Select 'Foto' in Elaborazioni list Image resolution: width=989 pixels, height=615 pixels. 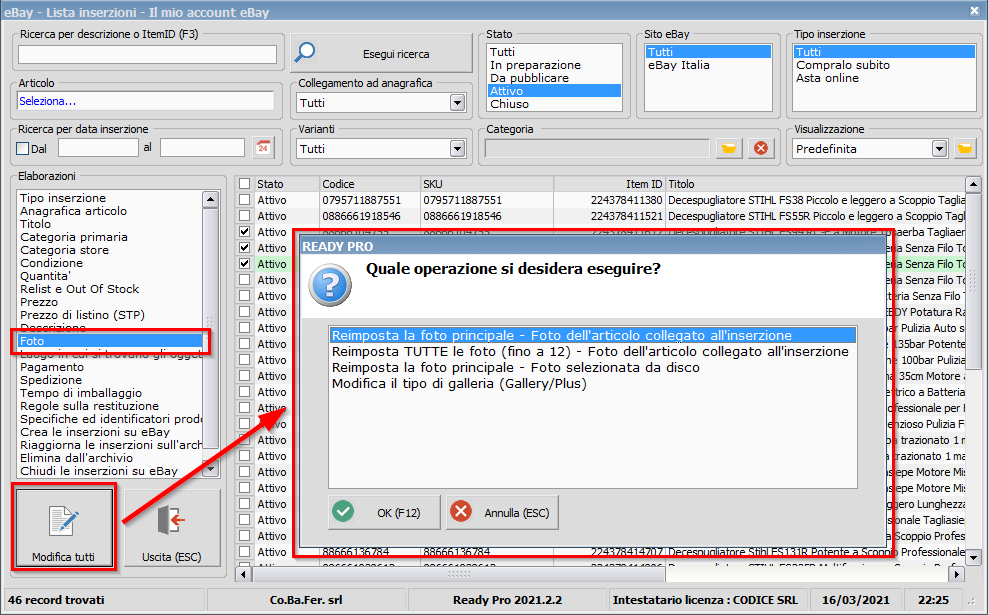click(x=110, y=341)
